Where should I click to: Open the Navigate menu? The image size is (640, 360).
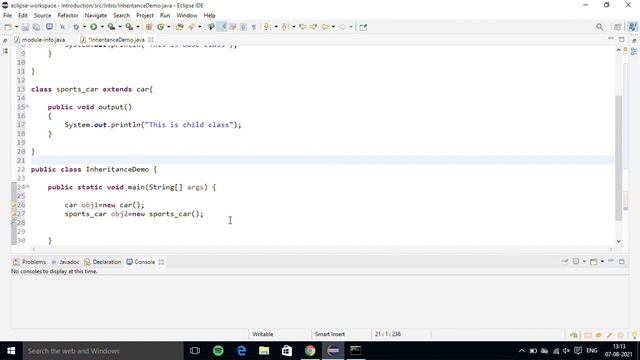coord(96,16)
